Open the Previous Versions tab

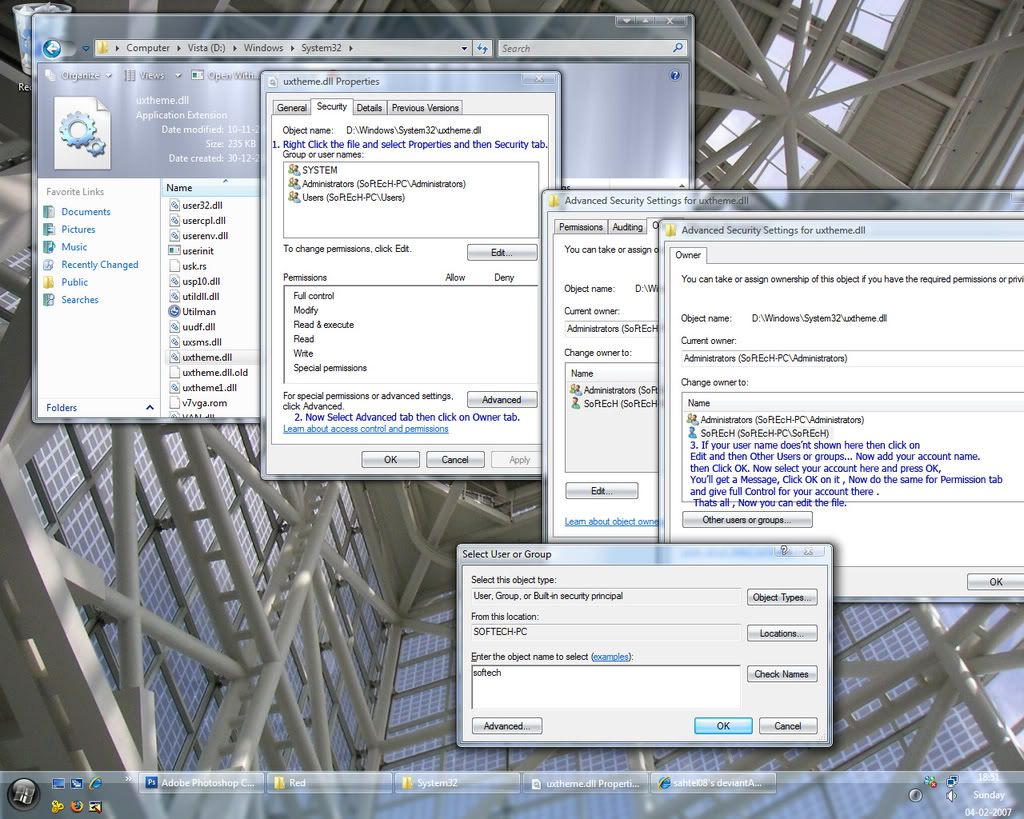425,108
